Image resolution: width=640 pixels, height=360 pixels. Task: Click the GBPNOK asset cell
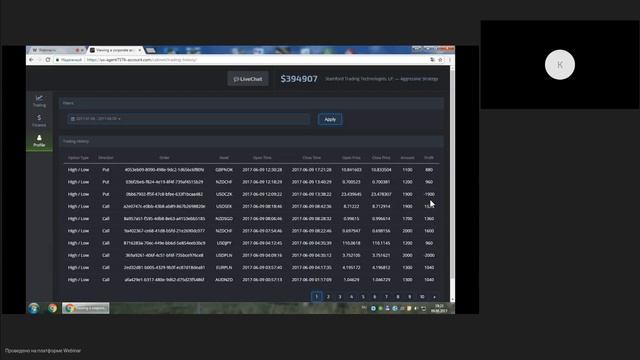(x=224, y=170)
